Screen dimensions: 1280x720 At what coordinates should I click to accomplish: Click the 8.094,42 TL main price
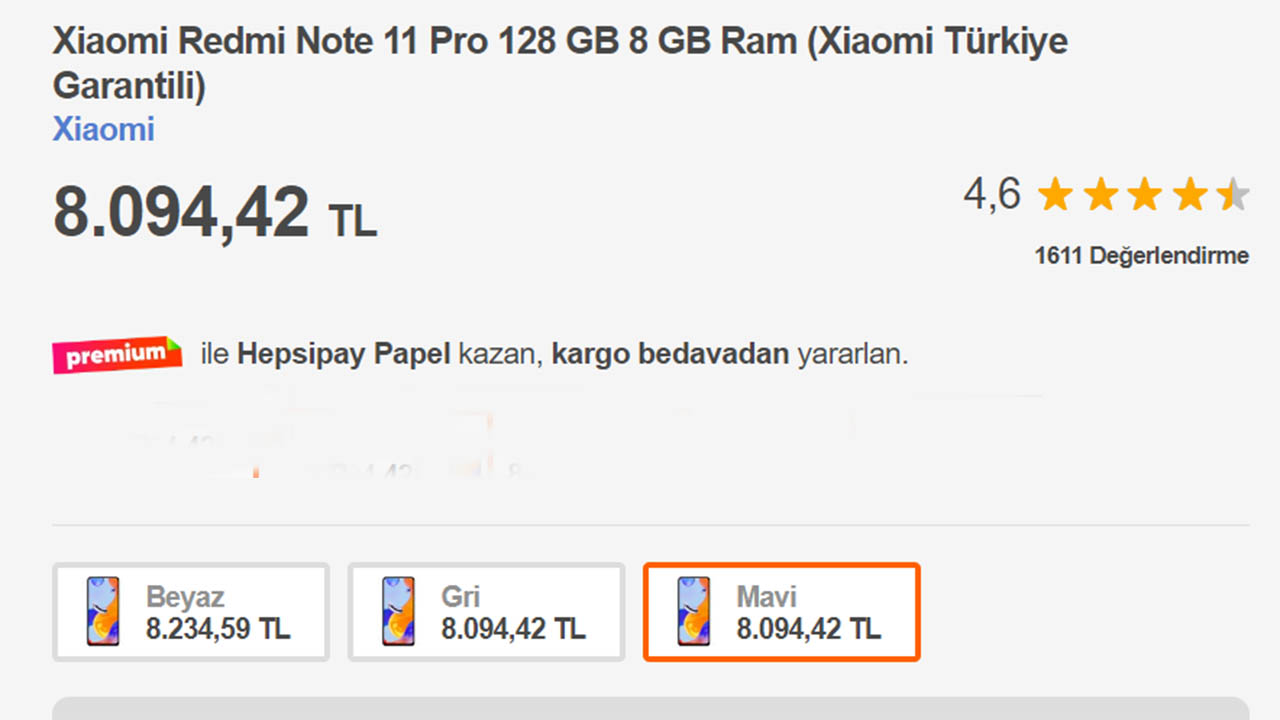click(215, 210)
